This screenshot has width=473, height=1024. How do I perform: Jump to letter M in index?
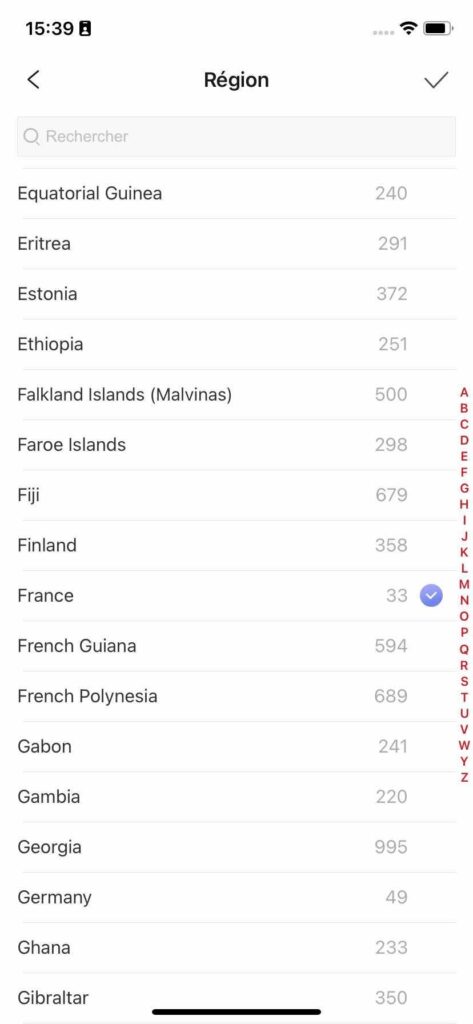(x=464, y=584)
